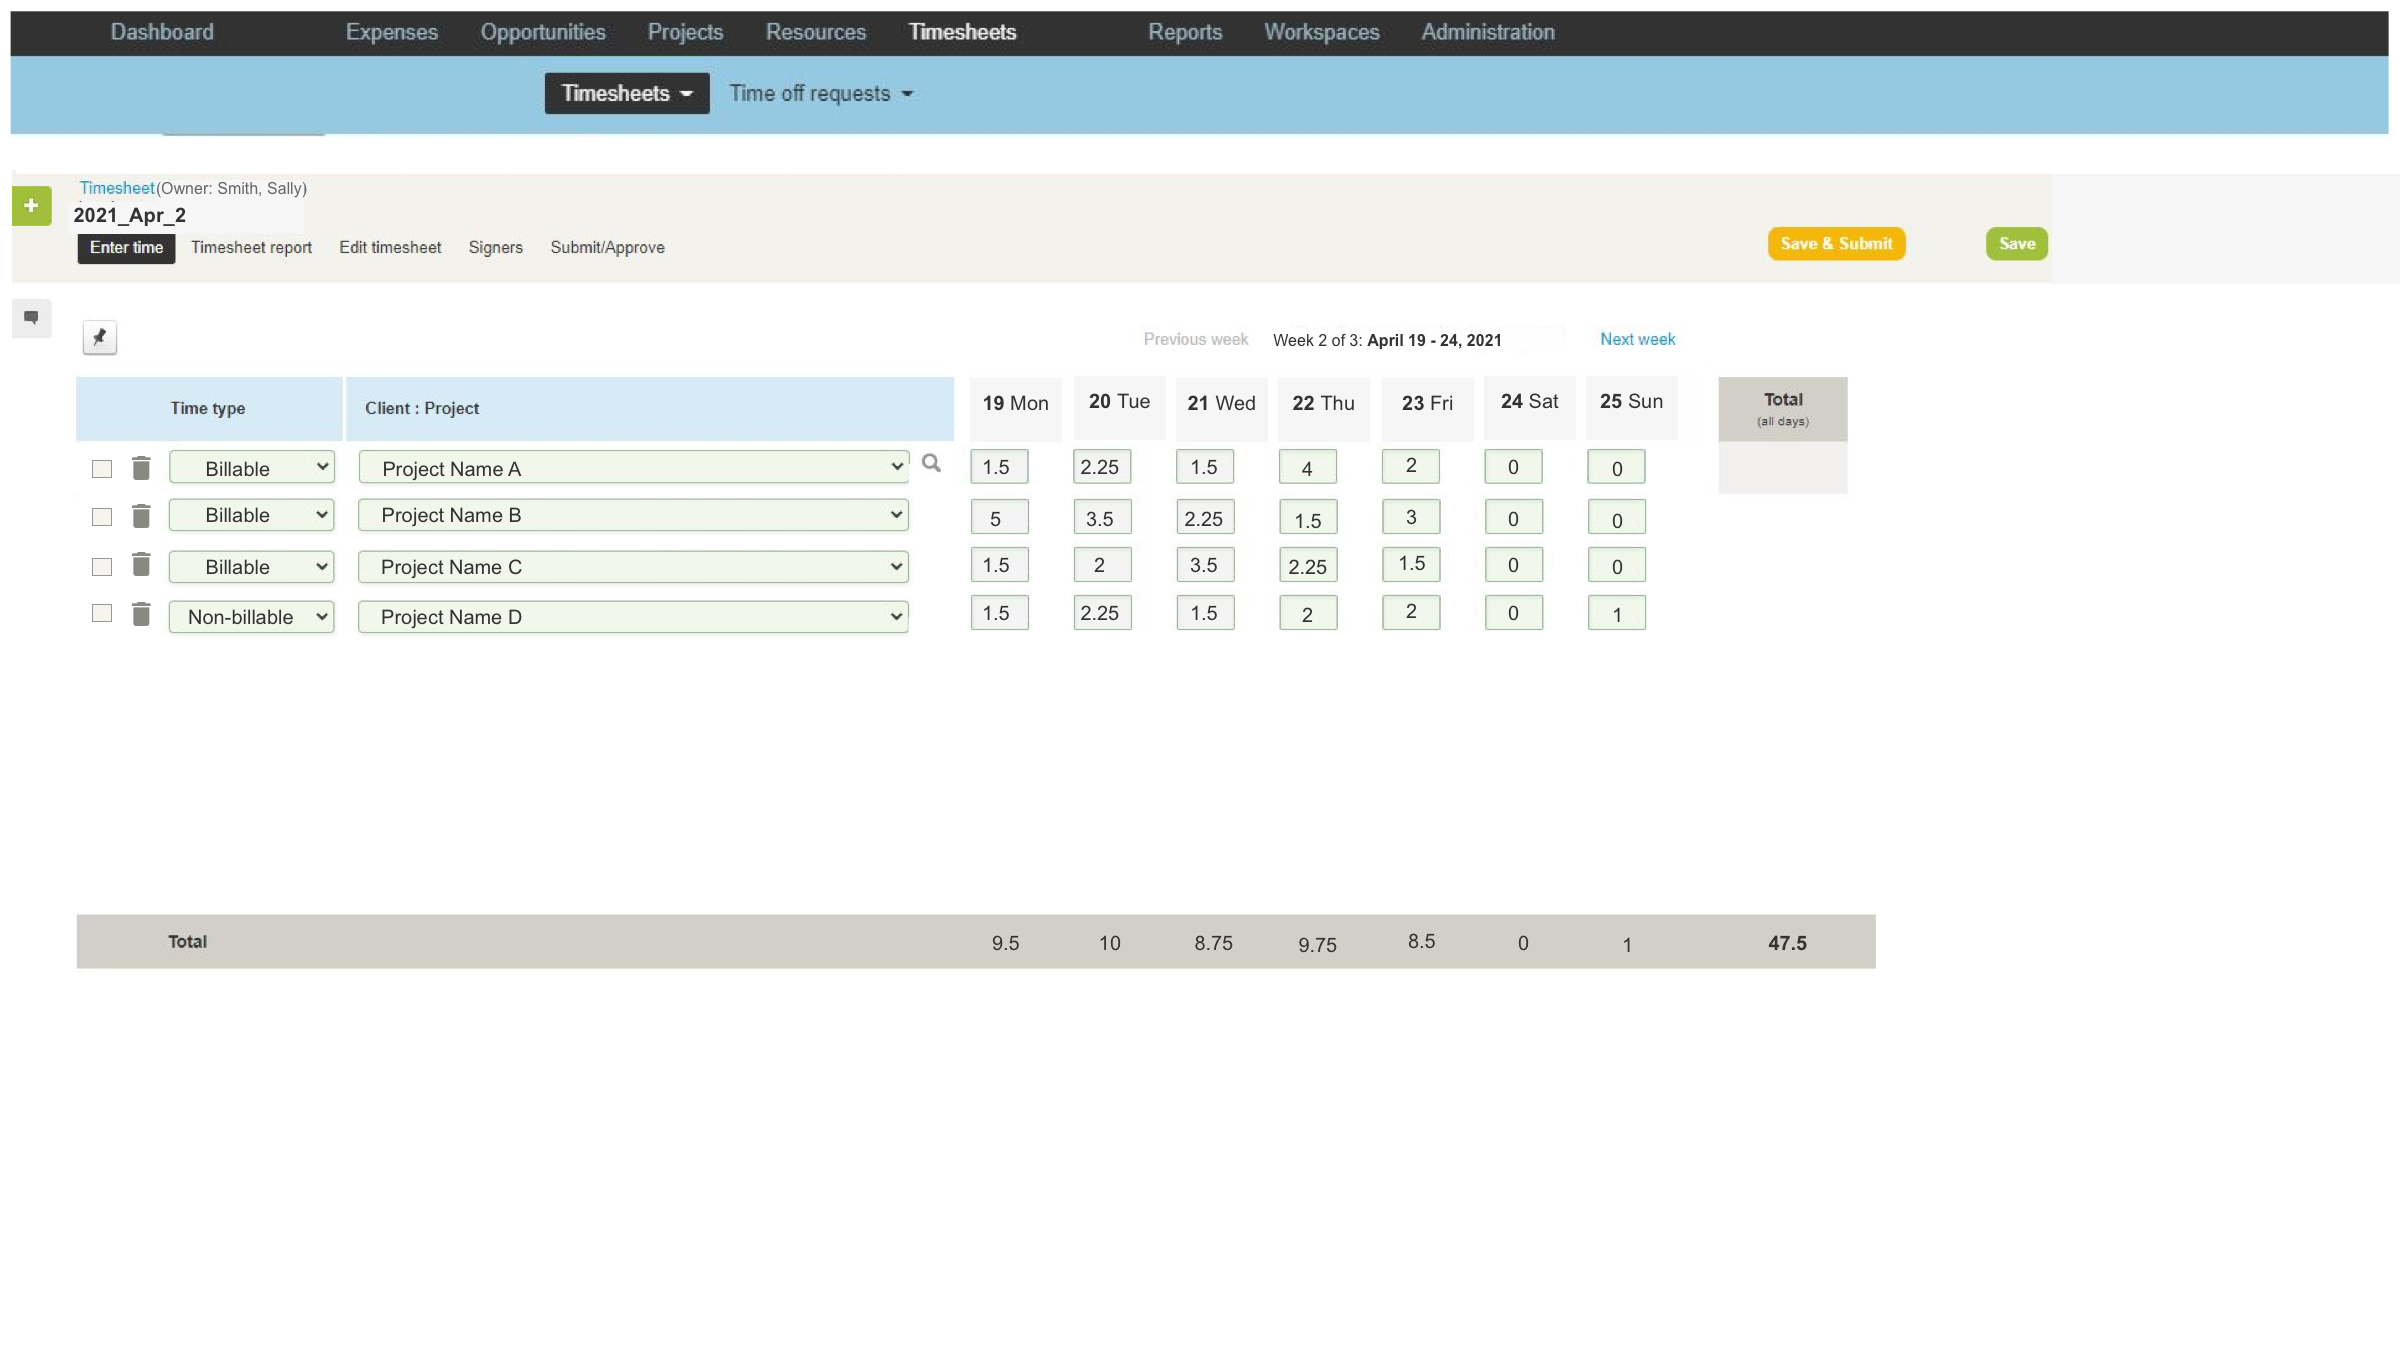Screen dimensions: 2400x1350
Task: Tick the checkbox for Project Name C row
Action: click(102, 567)
